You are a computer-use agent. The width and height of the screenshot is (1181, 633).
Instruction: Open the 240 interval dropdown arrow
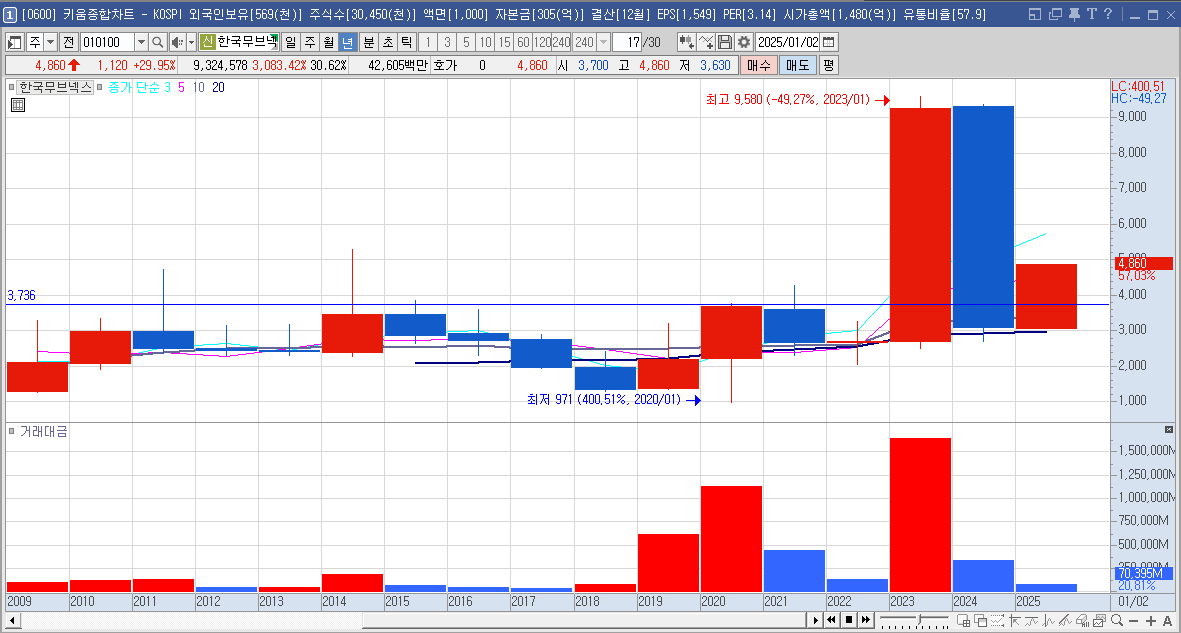point(603,42)
